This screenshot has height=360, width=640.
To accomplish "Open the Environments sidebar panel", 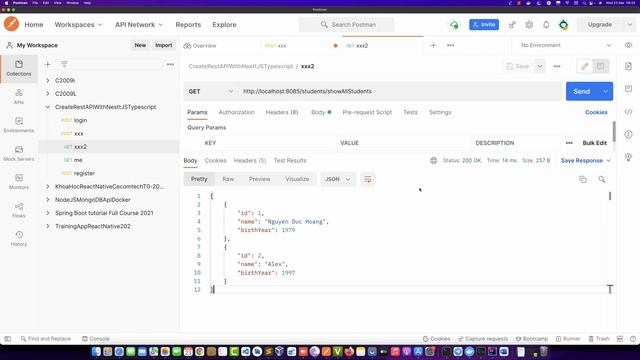I will pos(19,125).
